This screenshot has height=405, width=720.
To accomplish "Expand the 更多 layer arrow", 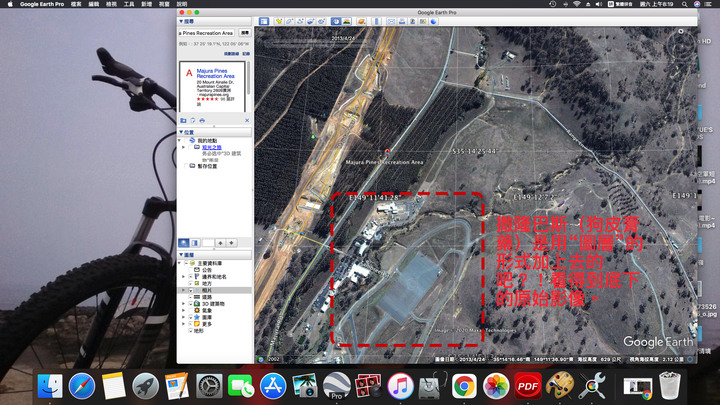I will click(183, 324).
